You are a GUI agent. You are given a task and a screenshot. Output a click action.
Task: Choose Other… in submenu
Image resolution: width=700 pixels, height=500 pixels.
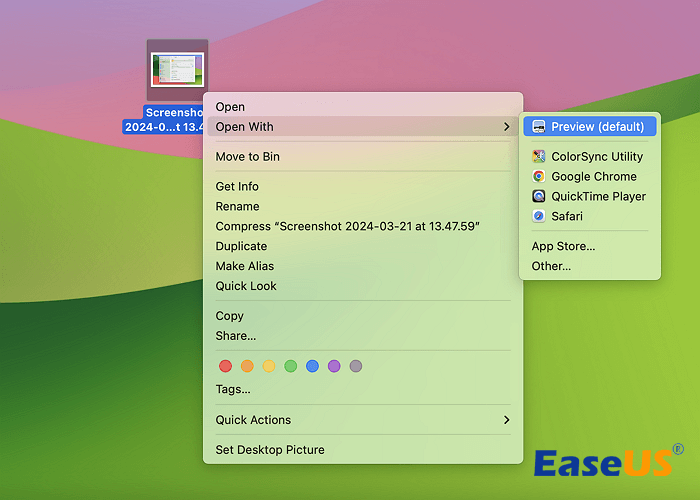click(590, 266)
